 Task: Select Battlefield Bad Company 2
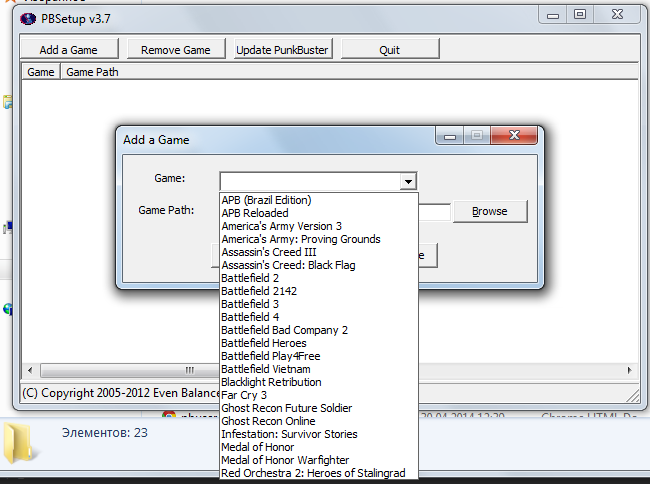click(x=319, y=330)
